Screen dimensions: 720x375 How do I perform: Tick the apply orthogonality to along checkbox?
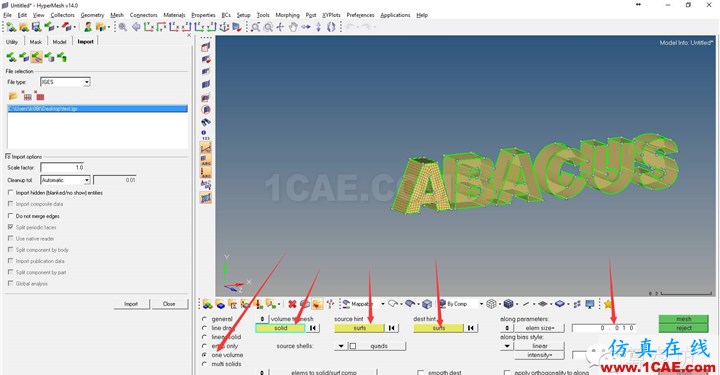click(507, 372)
